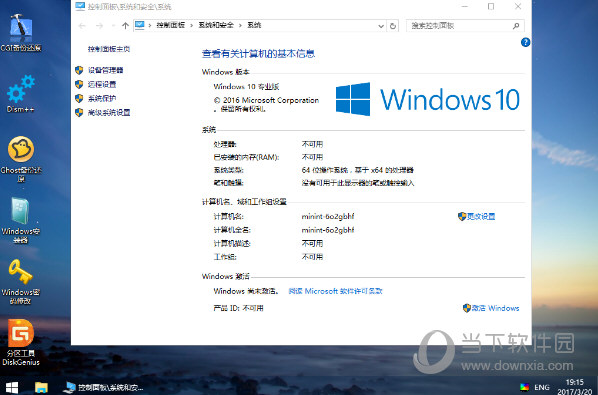Launch the Windows installer desktop icon
598x395 pixels.
[x=21, y=220]
